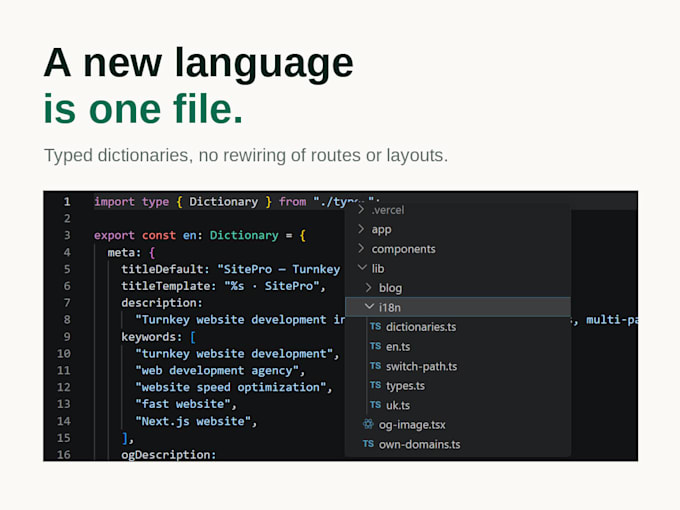The image size is (680, 510).
Task: Collapse the lib folder chevron
Action: 362,268
